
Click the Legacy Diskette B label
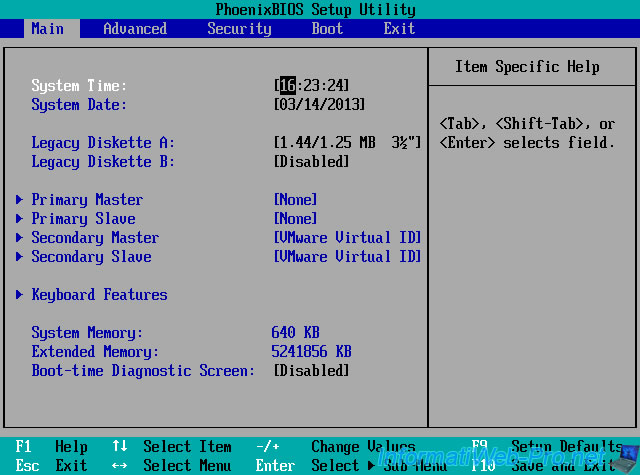point(103,162)
